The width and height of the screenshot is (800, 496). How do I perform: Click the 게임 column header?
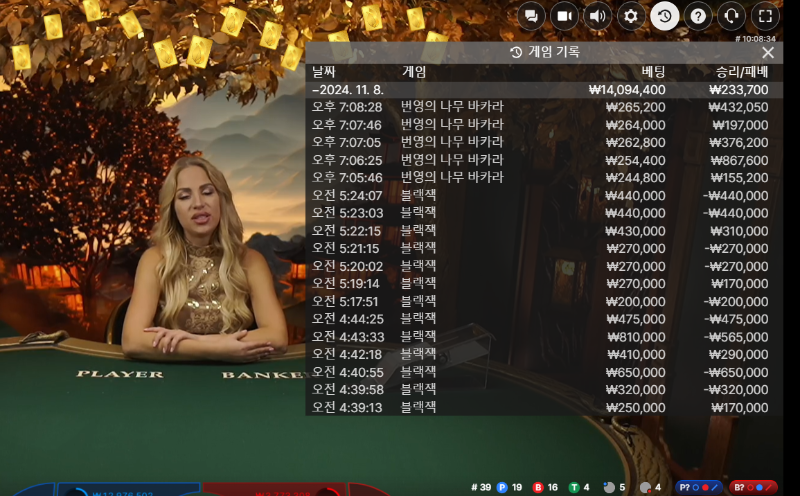(x=414, y=72)
